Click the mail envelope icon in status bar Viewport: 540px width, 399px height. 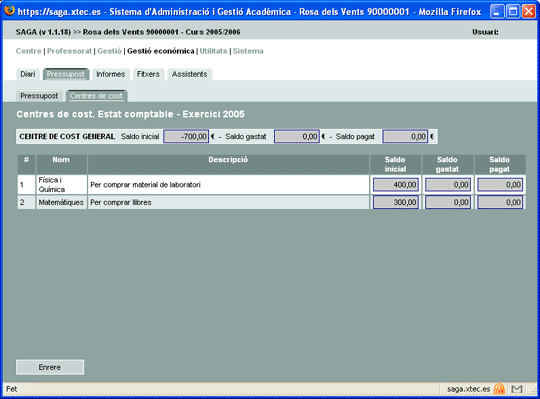(x=517, y=389)
